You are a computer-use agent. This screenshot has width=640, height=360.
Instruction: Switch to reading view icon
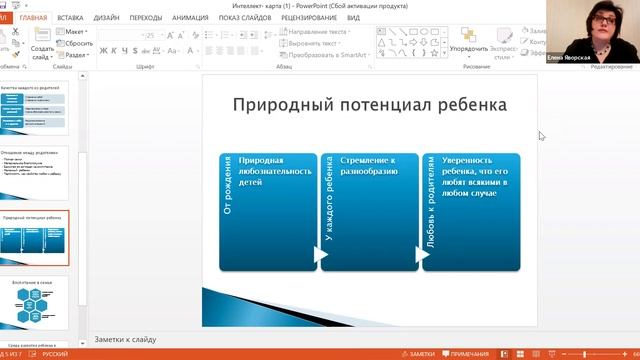pos(536,354)
